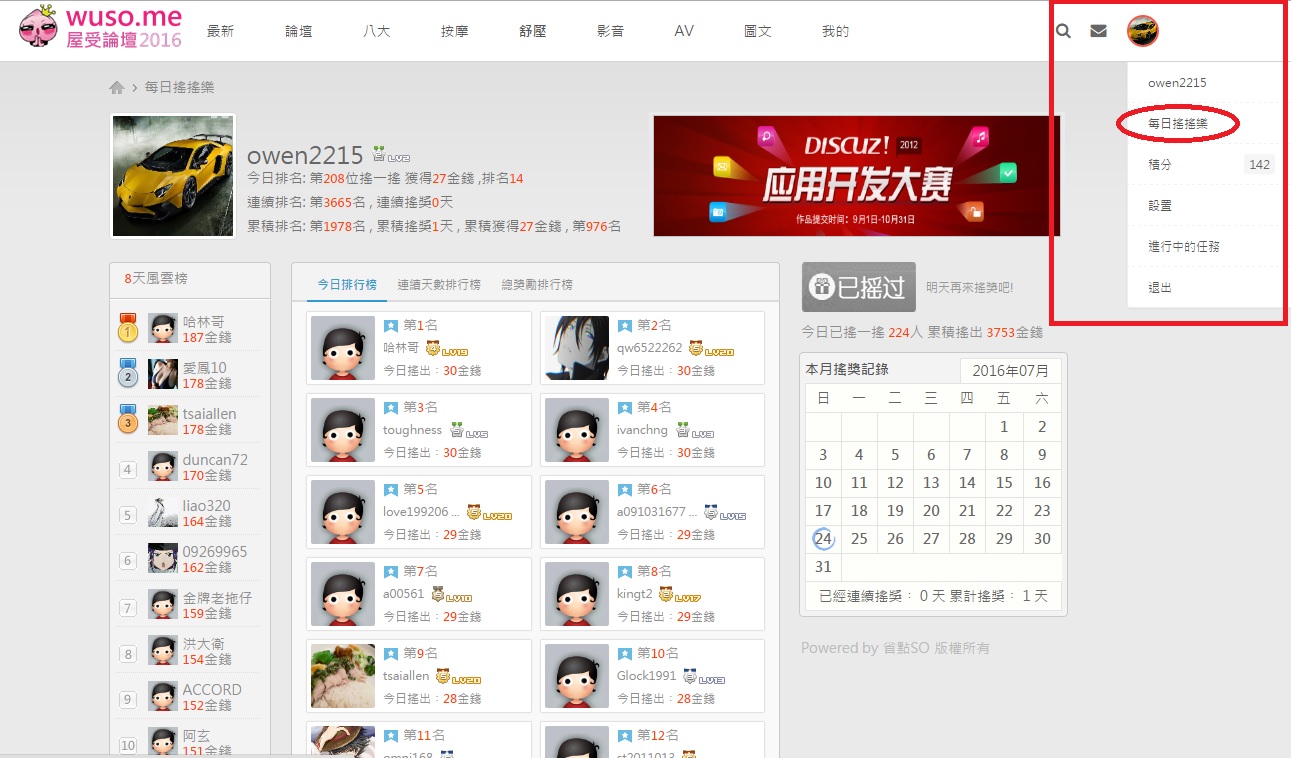The width and height of the screenshot is (1291, 758).
Task: Open user 哈林哥 in 第1名 card
Action: pyautogui.click(x=400, y=348)
